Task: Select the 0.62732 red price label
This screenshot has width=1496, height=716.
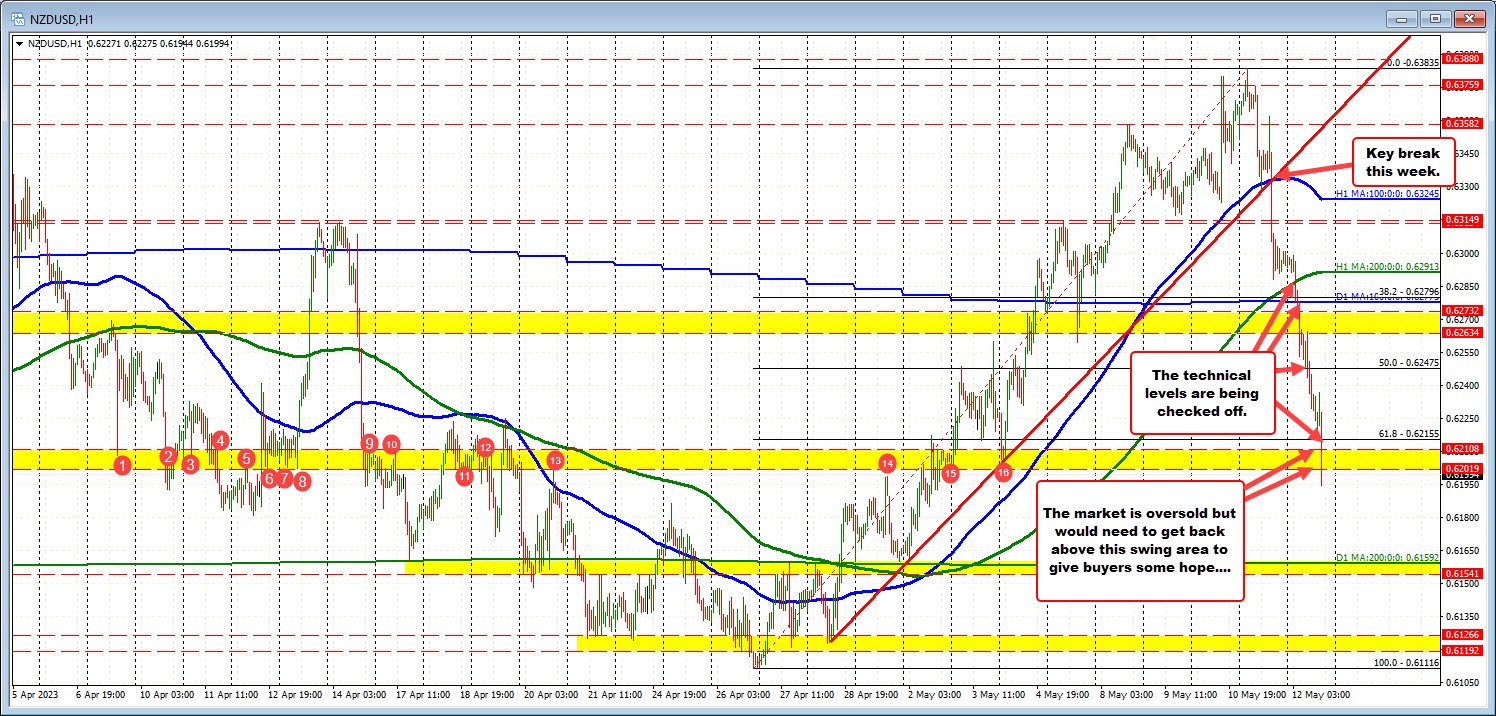Action: pyautogui.click(x=1461, y=311)
